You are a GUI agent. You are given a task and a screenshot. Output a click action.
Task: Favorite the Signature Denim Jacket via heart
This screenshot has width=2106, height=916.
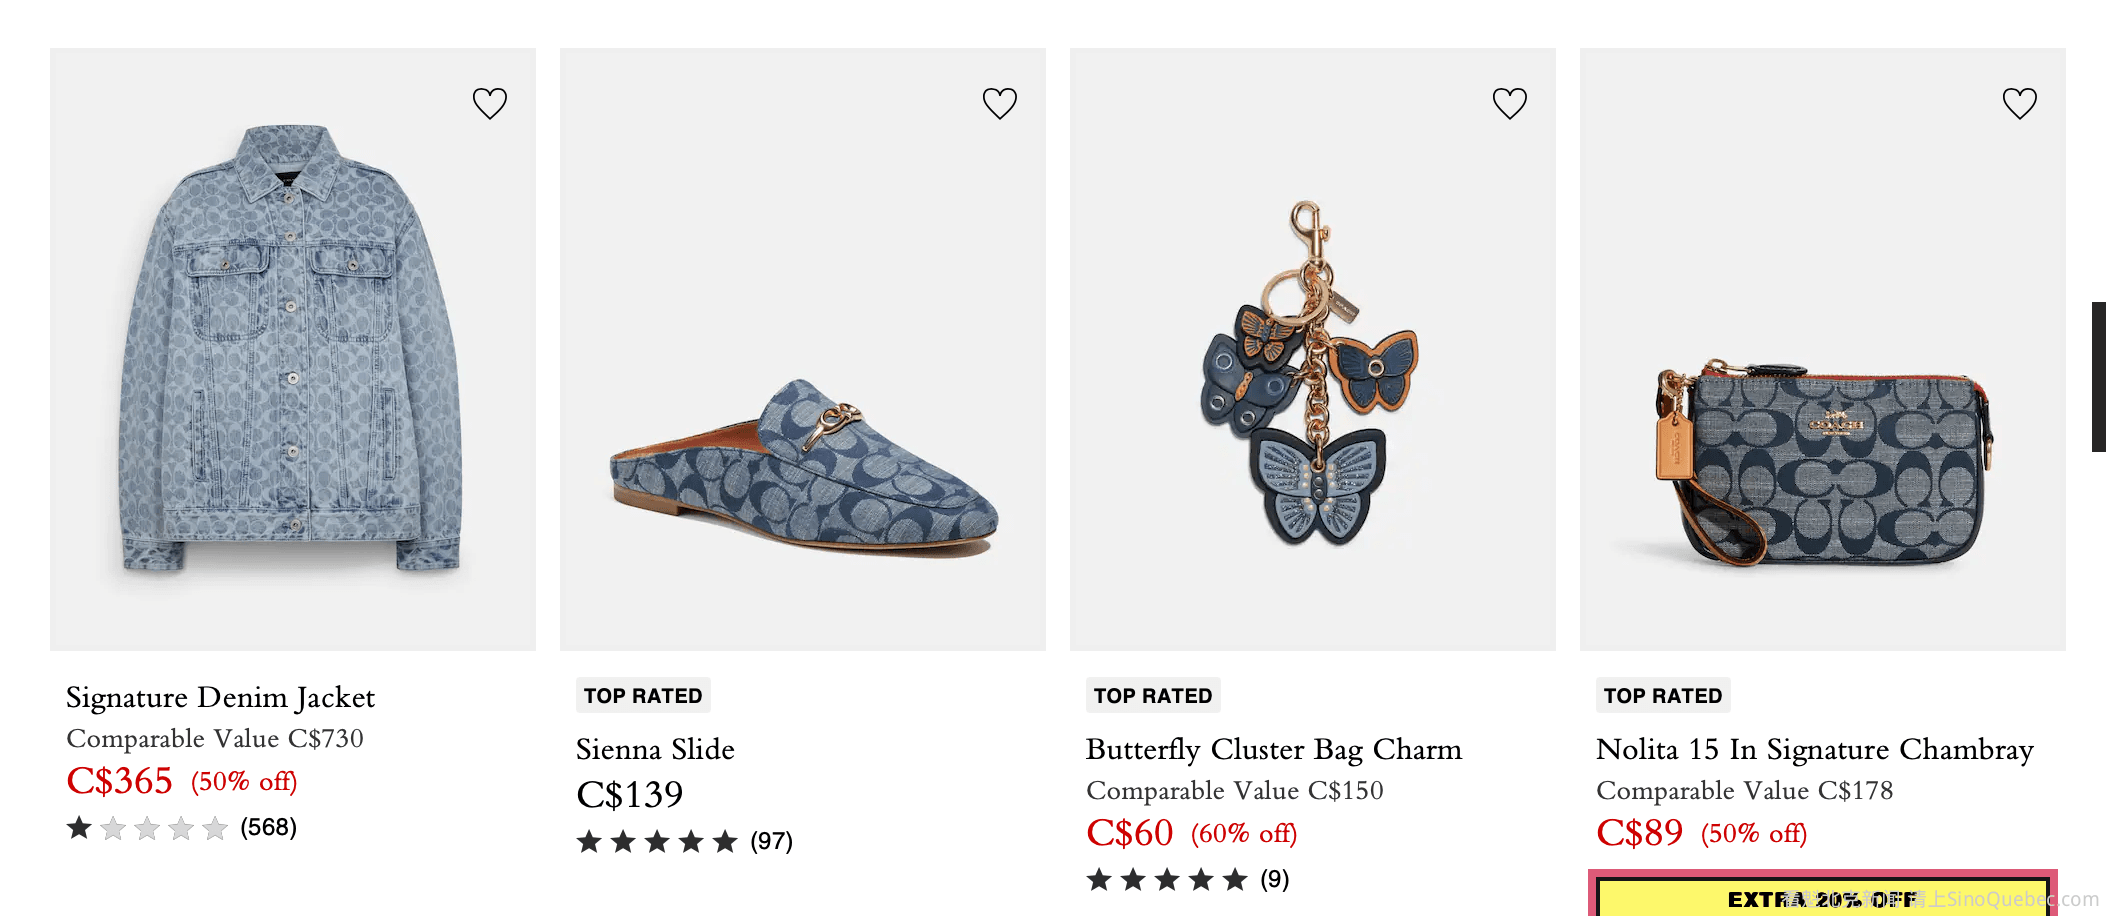point(490,103)
